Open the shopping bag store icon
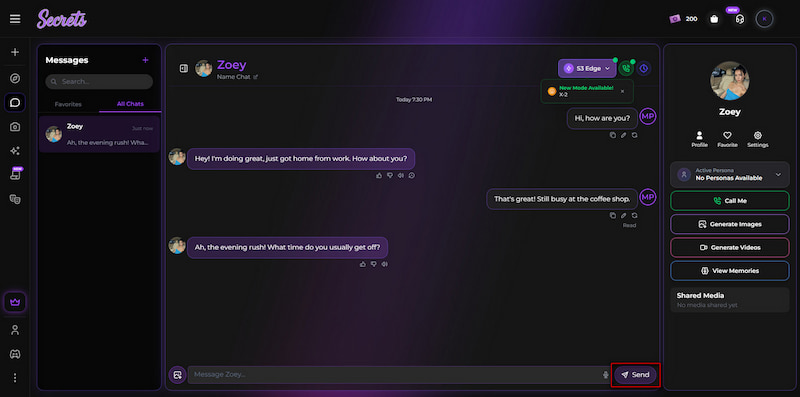The image size is (800, 397). point(714,19)
